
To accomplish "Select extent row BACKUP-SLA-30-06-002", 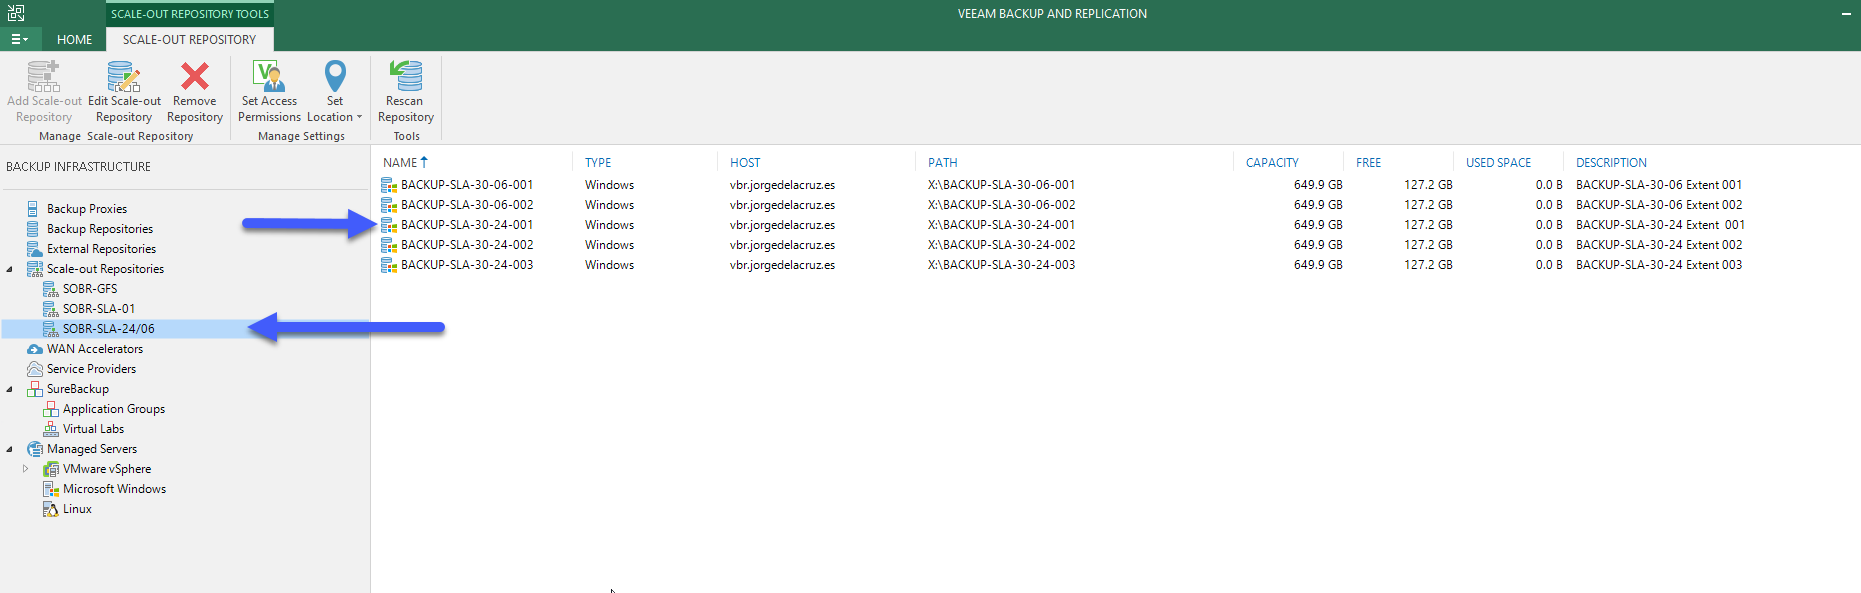I will (1115, 205).
